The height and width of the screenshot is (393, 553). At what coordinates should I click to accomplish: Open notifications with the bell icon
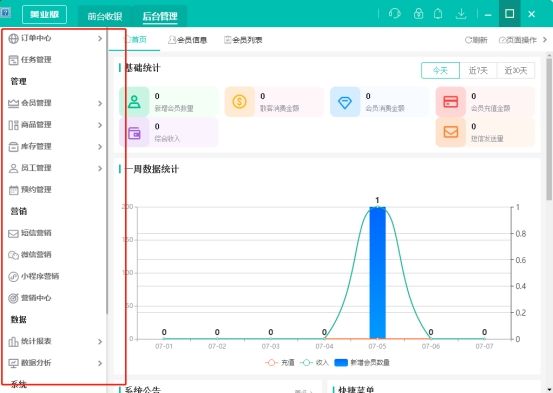pos(438,14)
